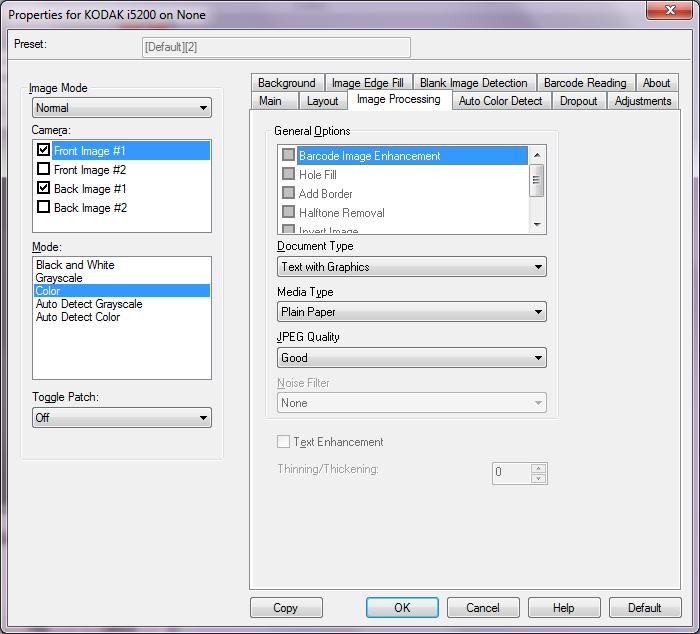Select the Image Processing tab

click(399, 99)
